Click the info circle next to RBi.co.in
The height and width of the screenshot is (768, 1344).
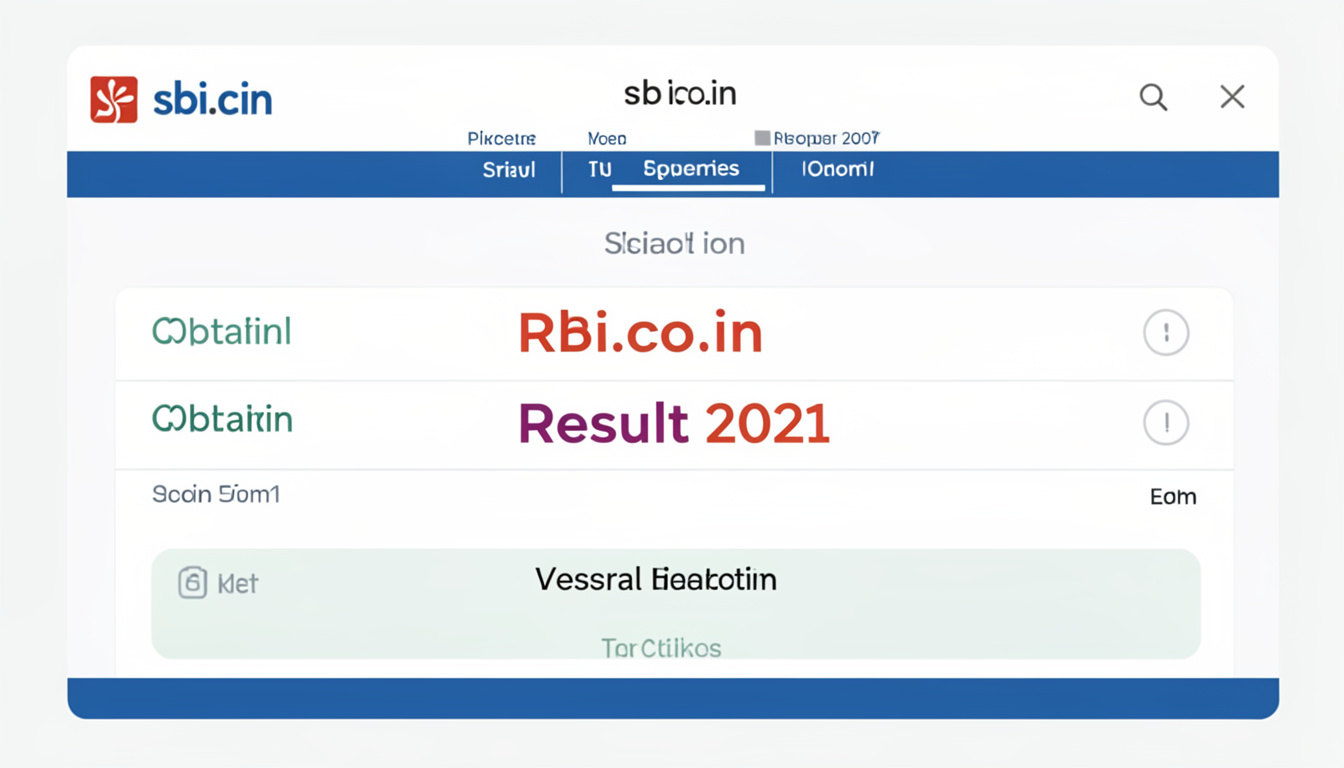tap(1165, 332)
